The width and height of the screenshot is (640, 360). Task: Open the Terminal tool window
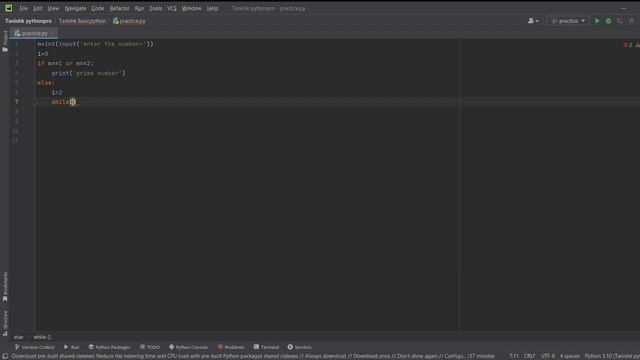point(266,347)
